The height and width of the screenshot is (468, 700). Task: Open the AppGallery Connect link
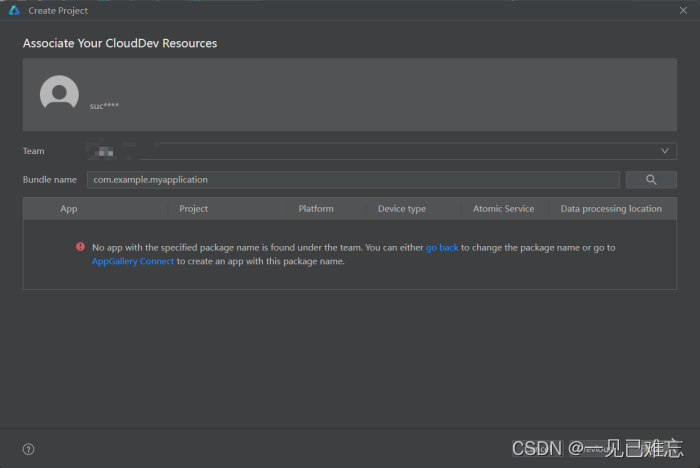click(x=133, y=261)
